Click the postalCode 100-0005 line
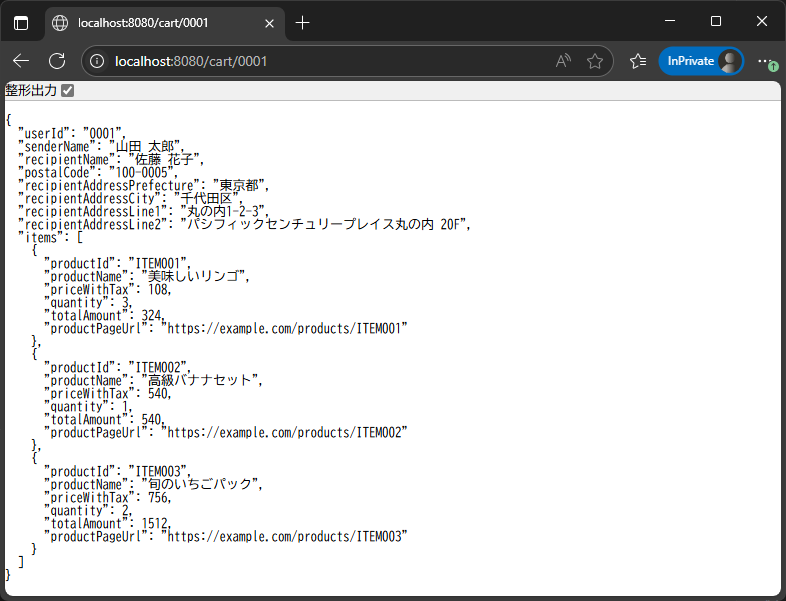786x601 pixels. (98, 172)
